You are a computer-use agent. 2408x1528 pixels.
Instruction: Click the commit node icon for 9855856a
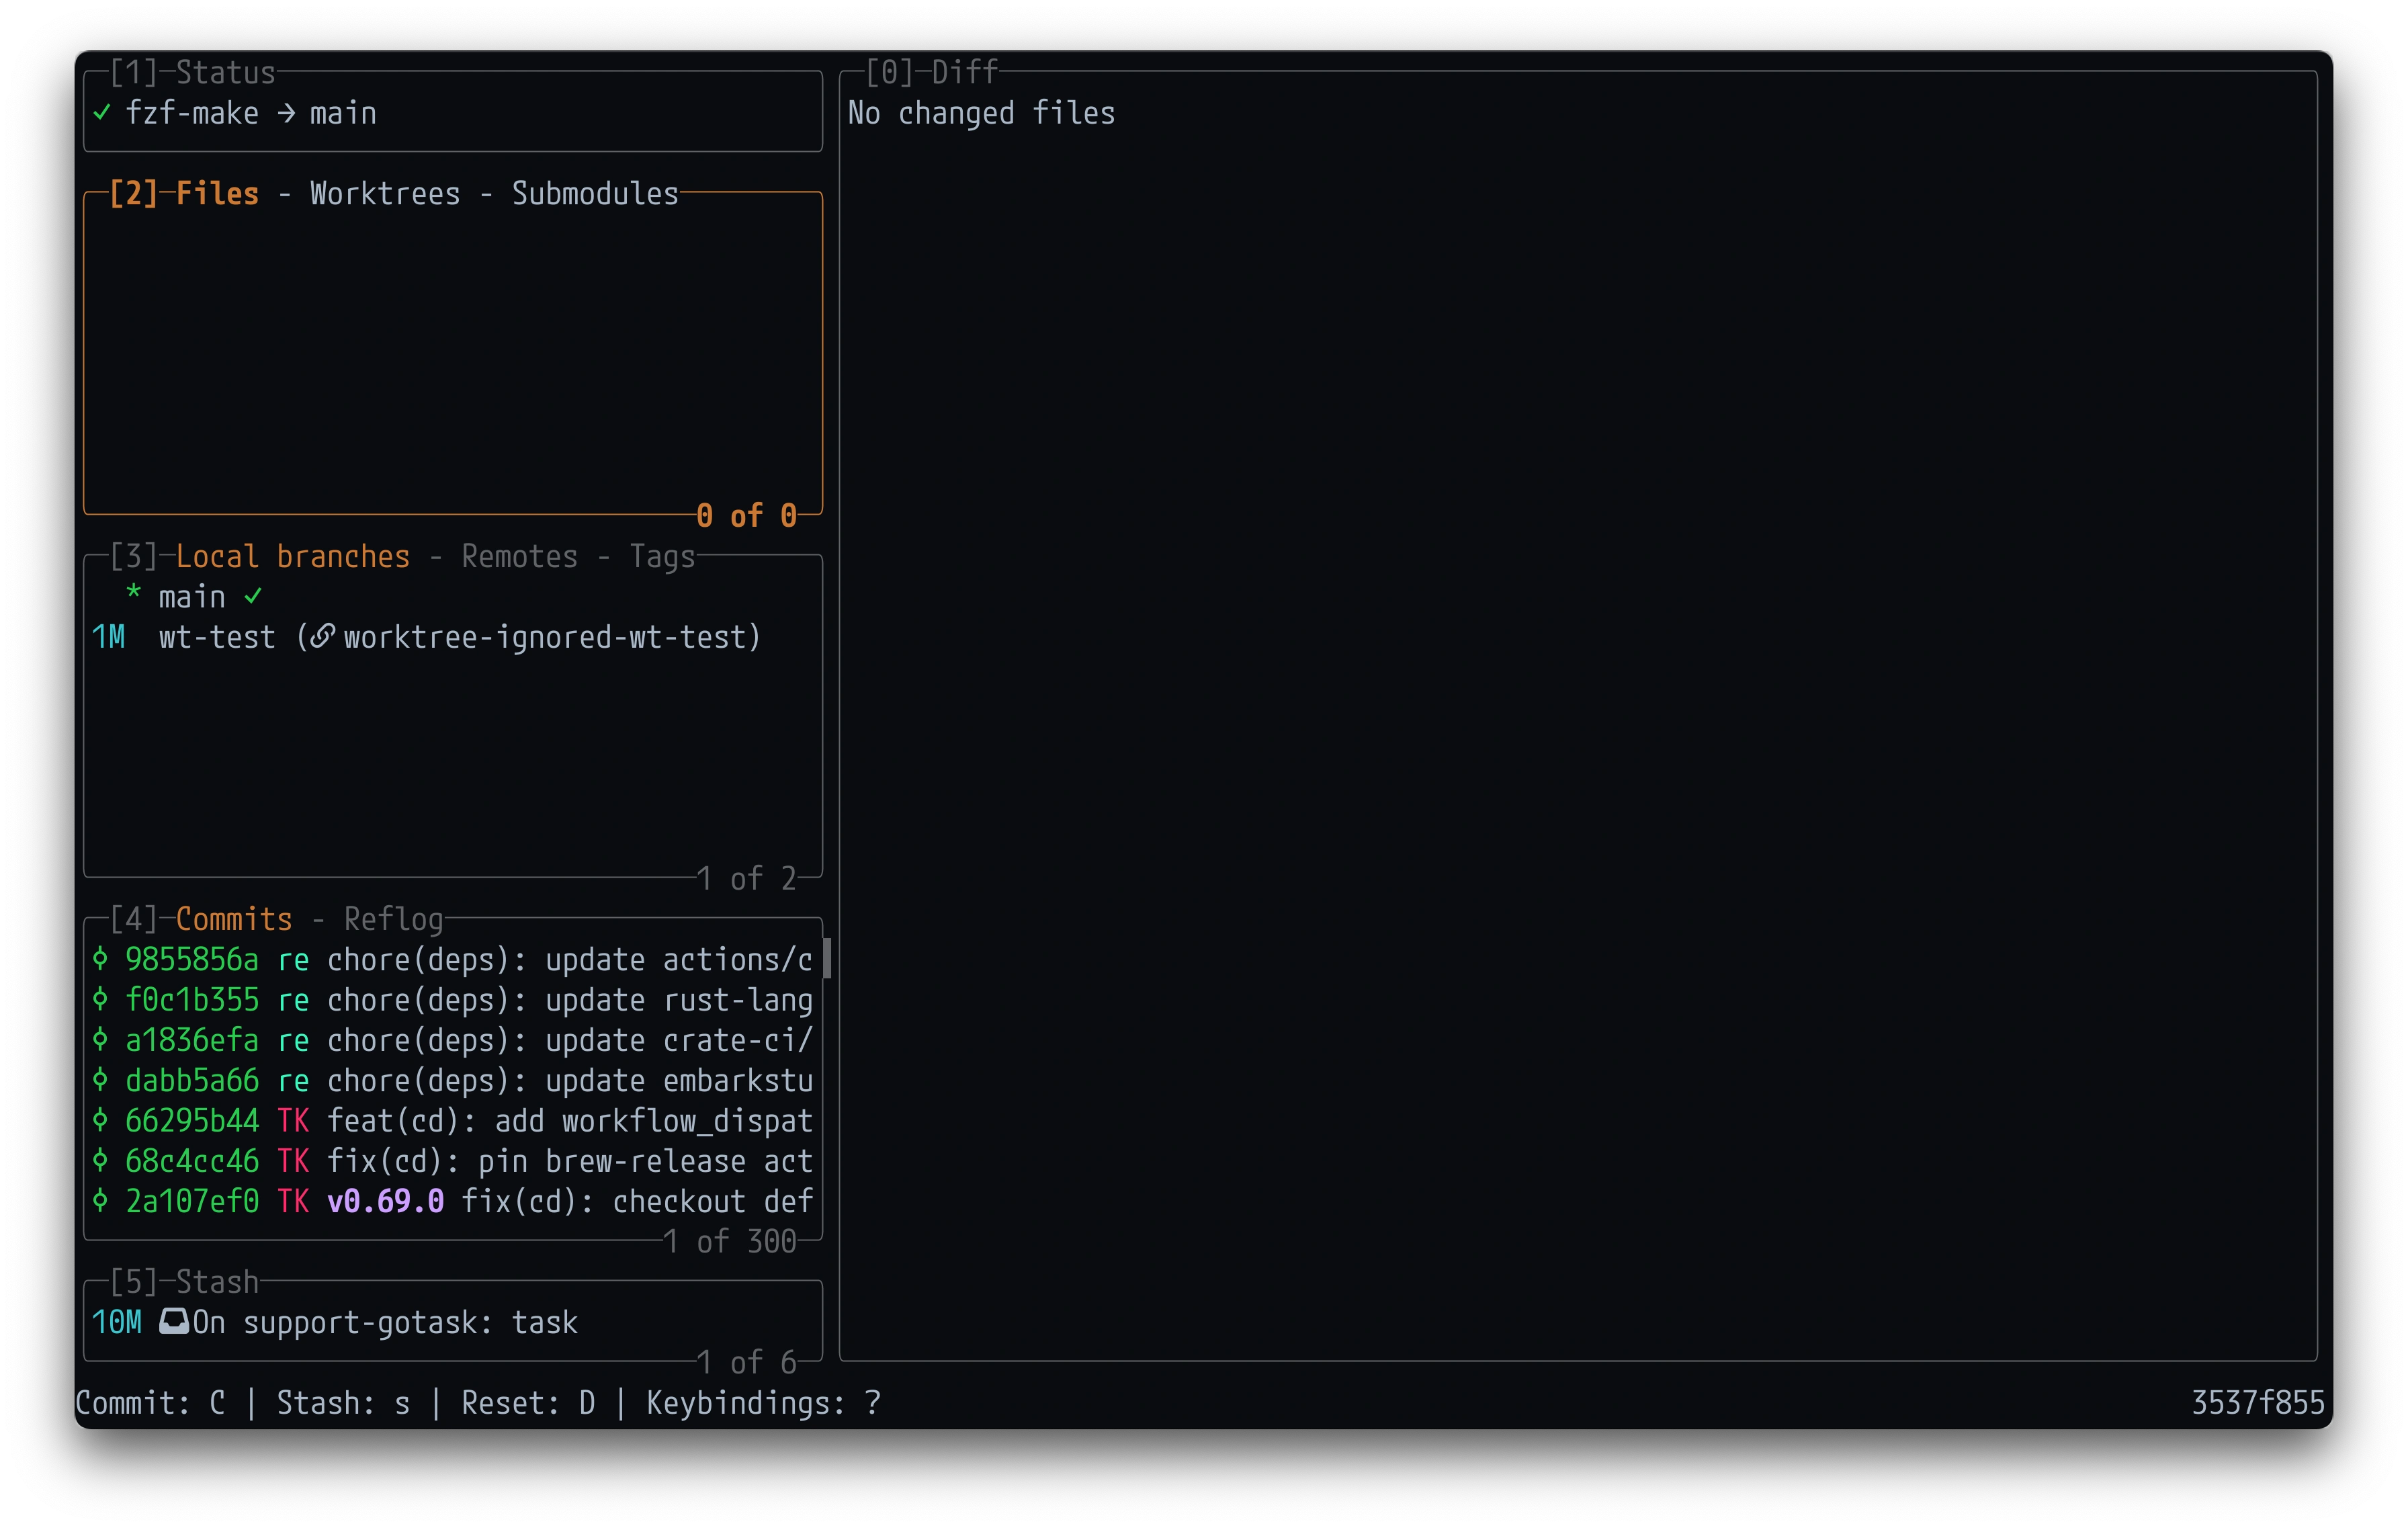pos(100,959)
